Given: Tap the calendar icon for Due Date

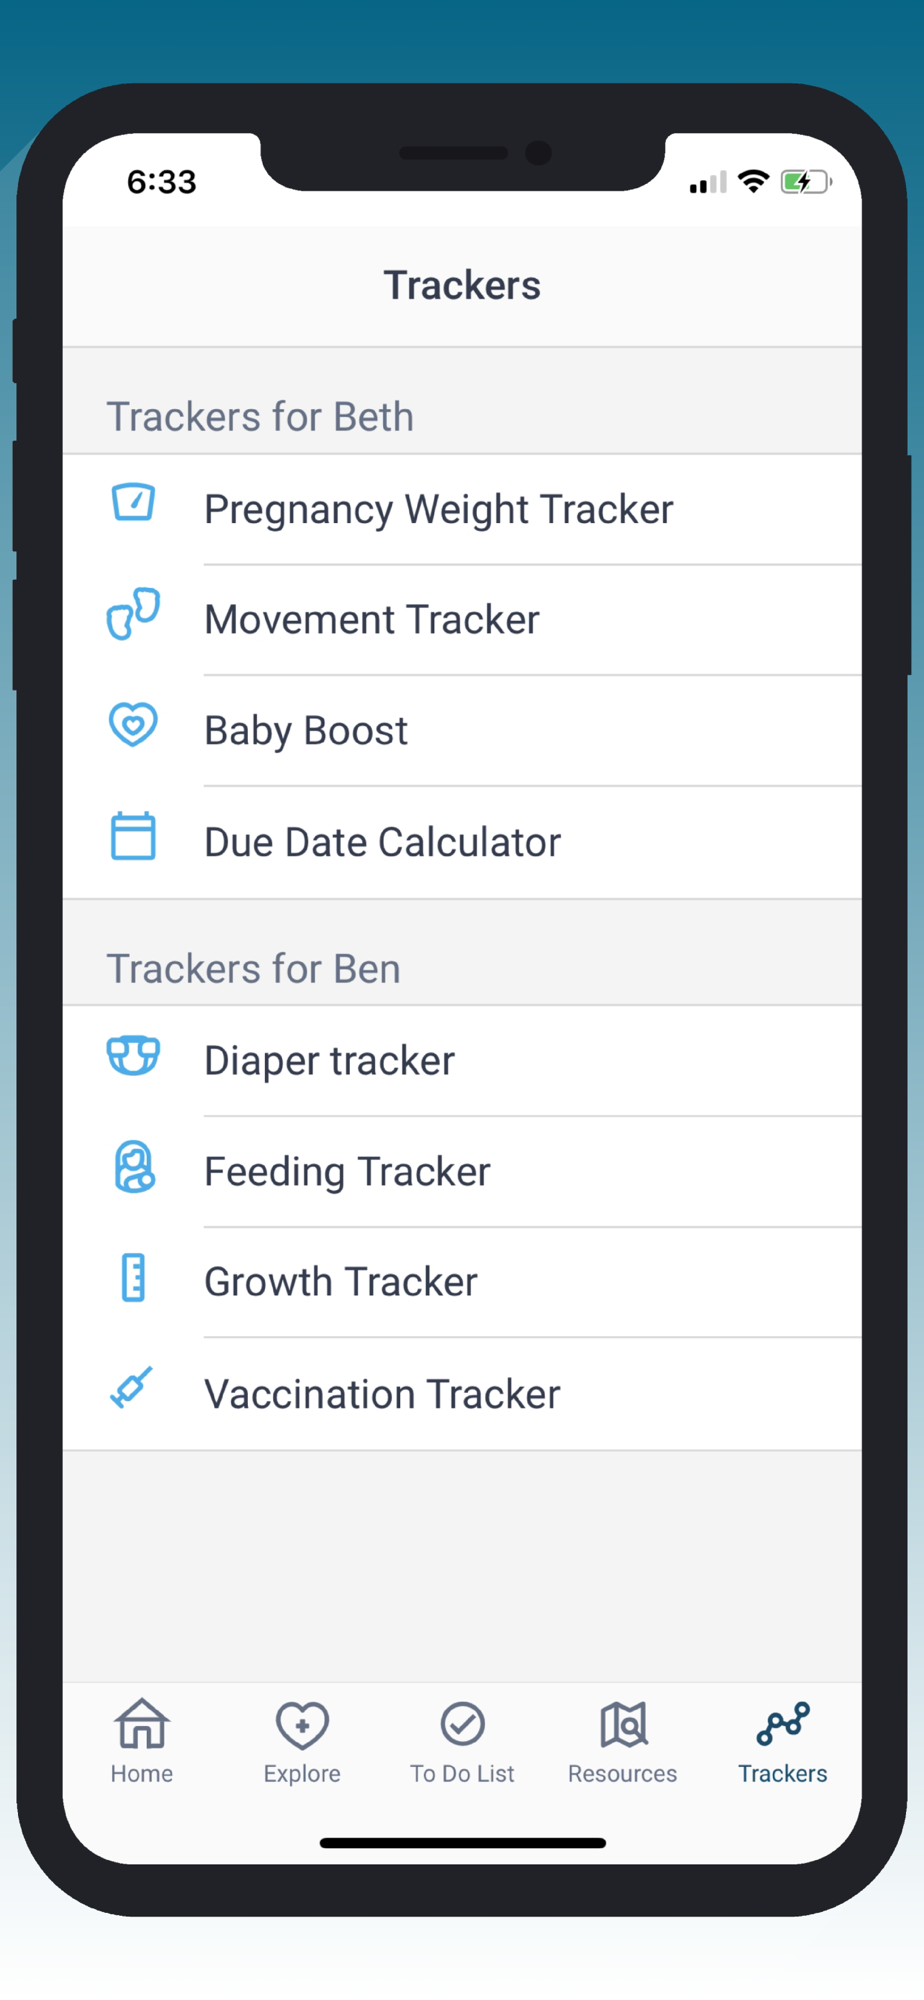Looking at the screenshot, I should 133,837.
